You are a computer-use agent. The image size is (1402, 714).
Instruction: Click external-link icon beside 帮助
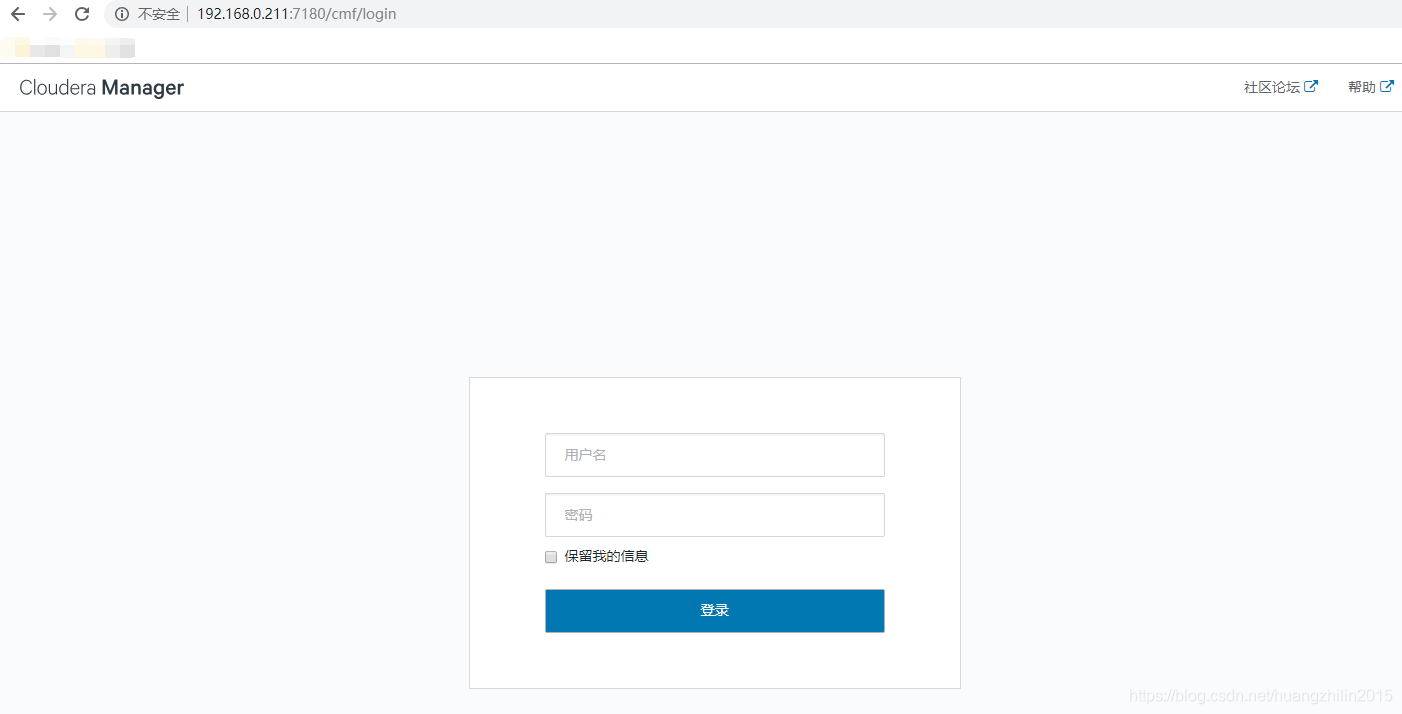[1387, 87]
